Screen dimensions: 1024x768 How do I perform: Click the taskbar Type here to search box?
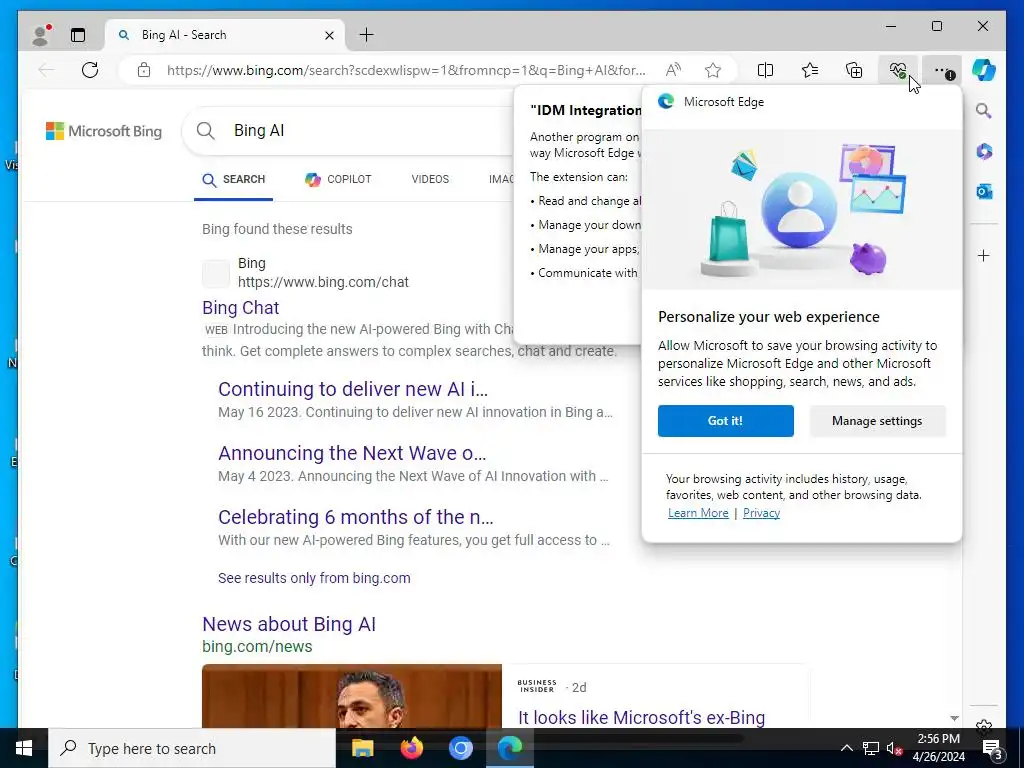(x=192, y=748)
